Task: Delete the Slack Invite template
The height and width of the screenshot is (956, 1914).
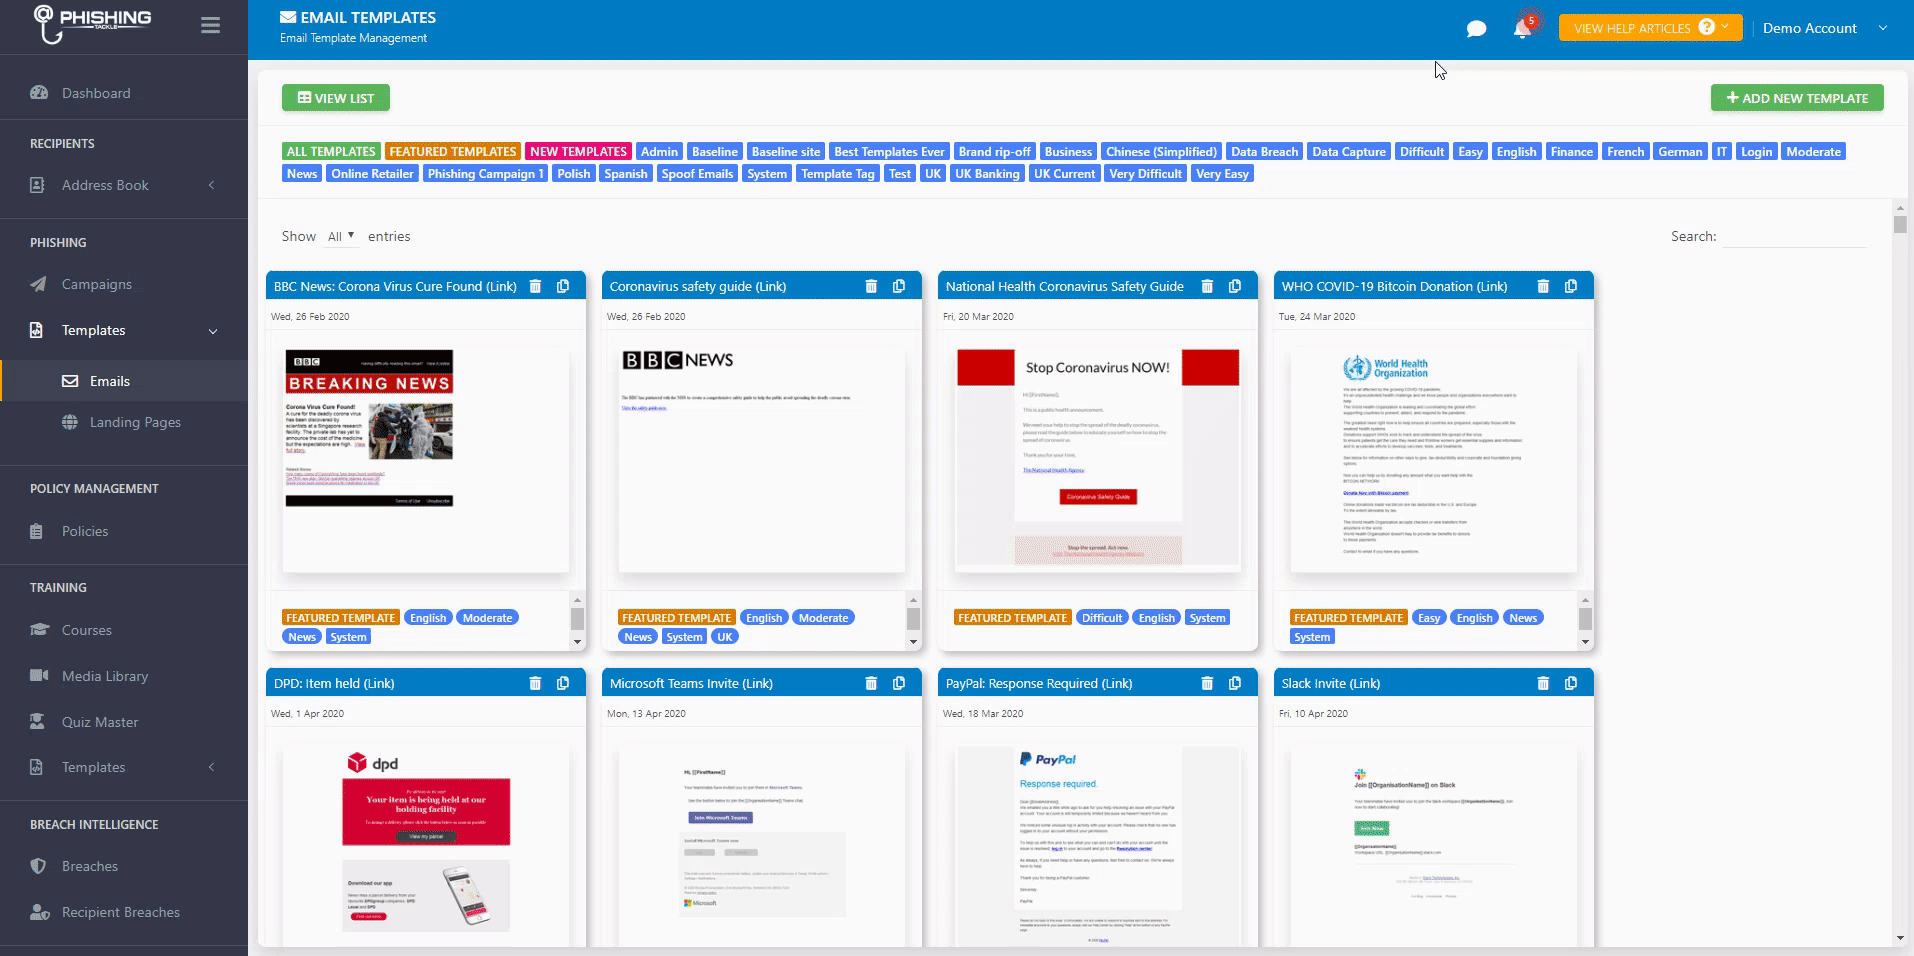Action: coord(1543,683)
